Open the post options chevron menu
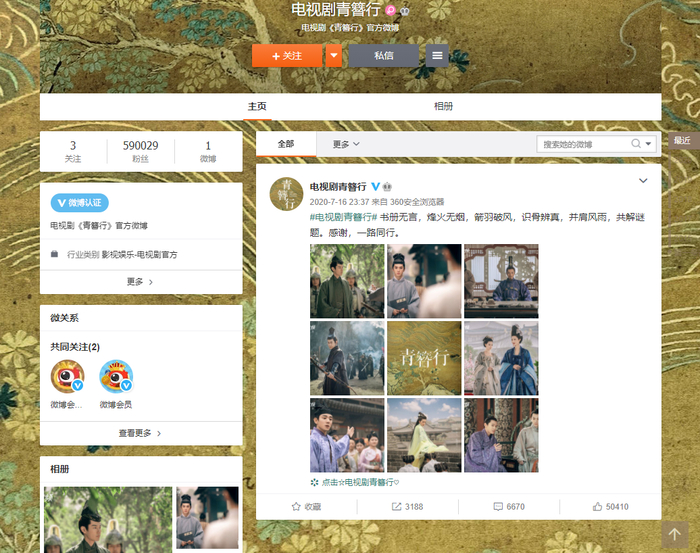Viewport: 700px width, 553px height. [643, 181]
